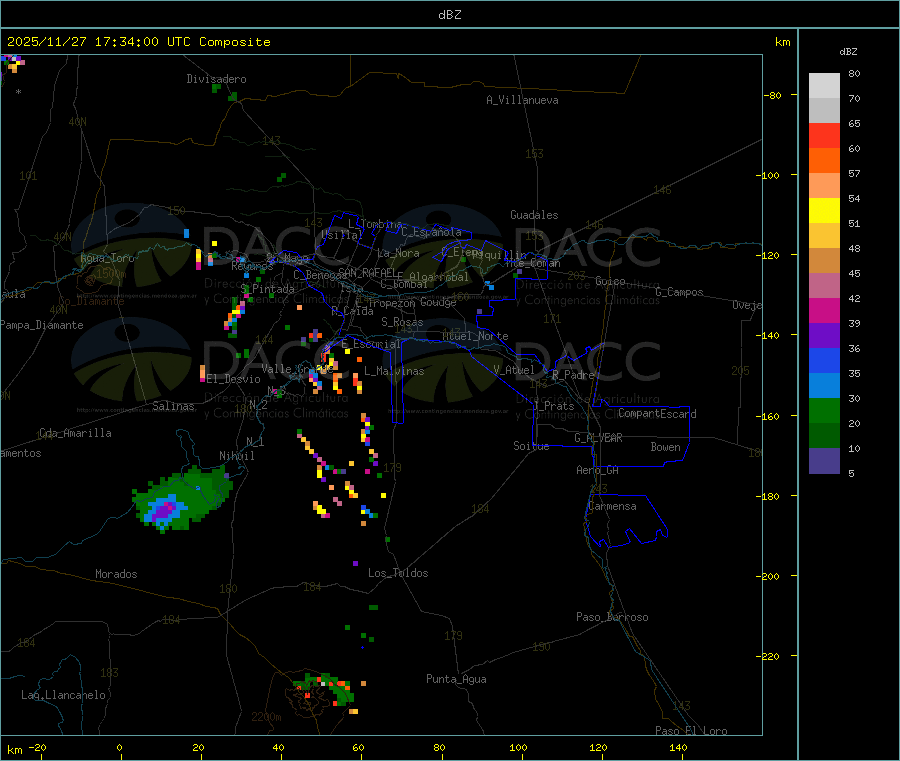This screenshot has width=900, height=761.
Task: Click the V_Atuel location label
Action: point(514,370)
